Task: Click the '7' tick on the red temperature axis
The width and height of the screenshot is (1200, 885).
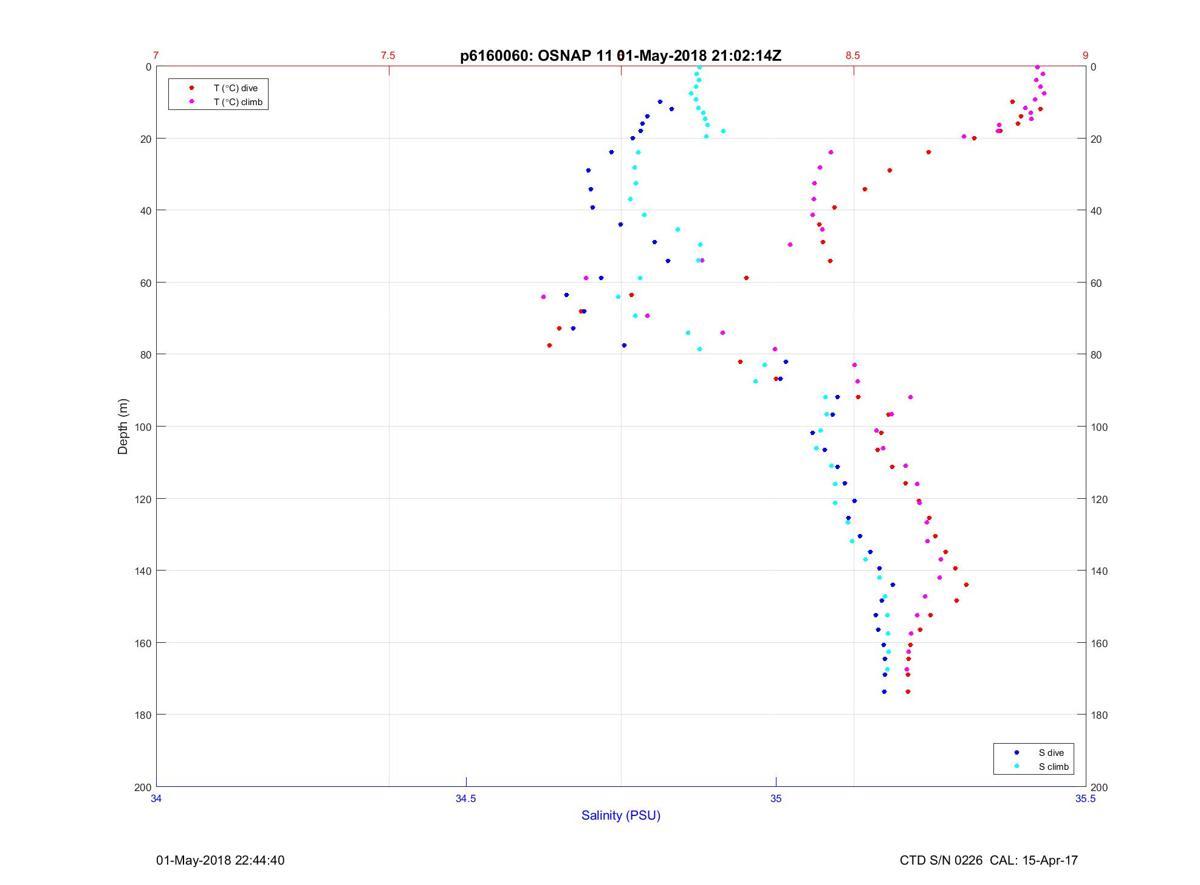Action: 156,56
